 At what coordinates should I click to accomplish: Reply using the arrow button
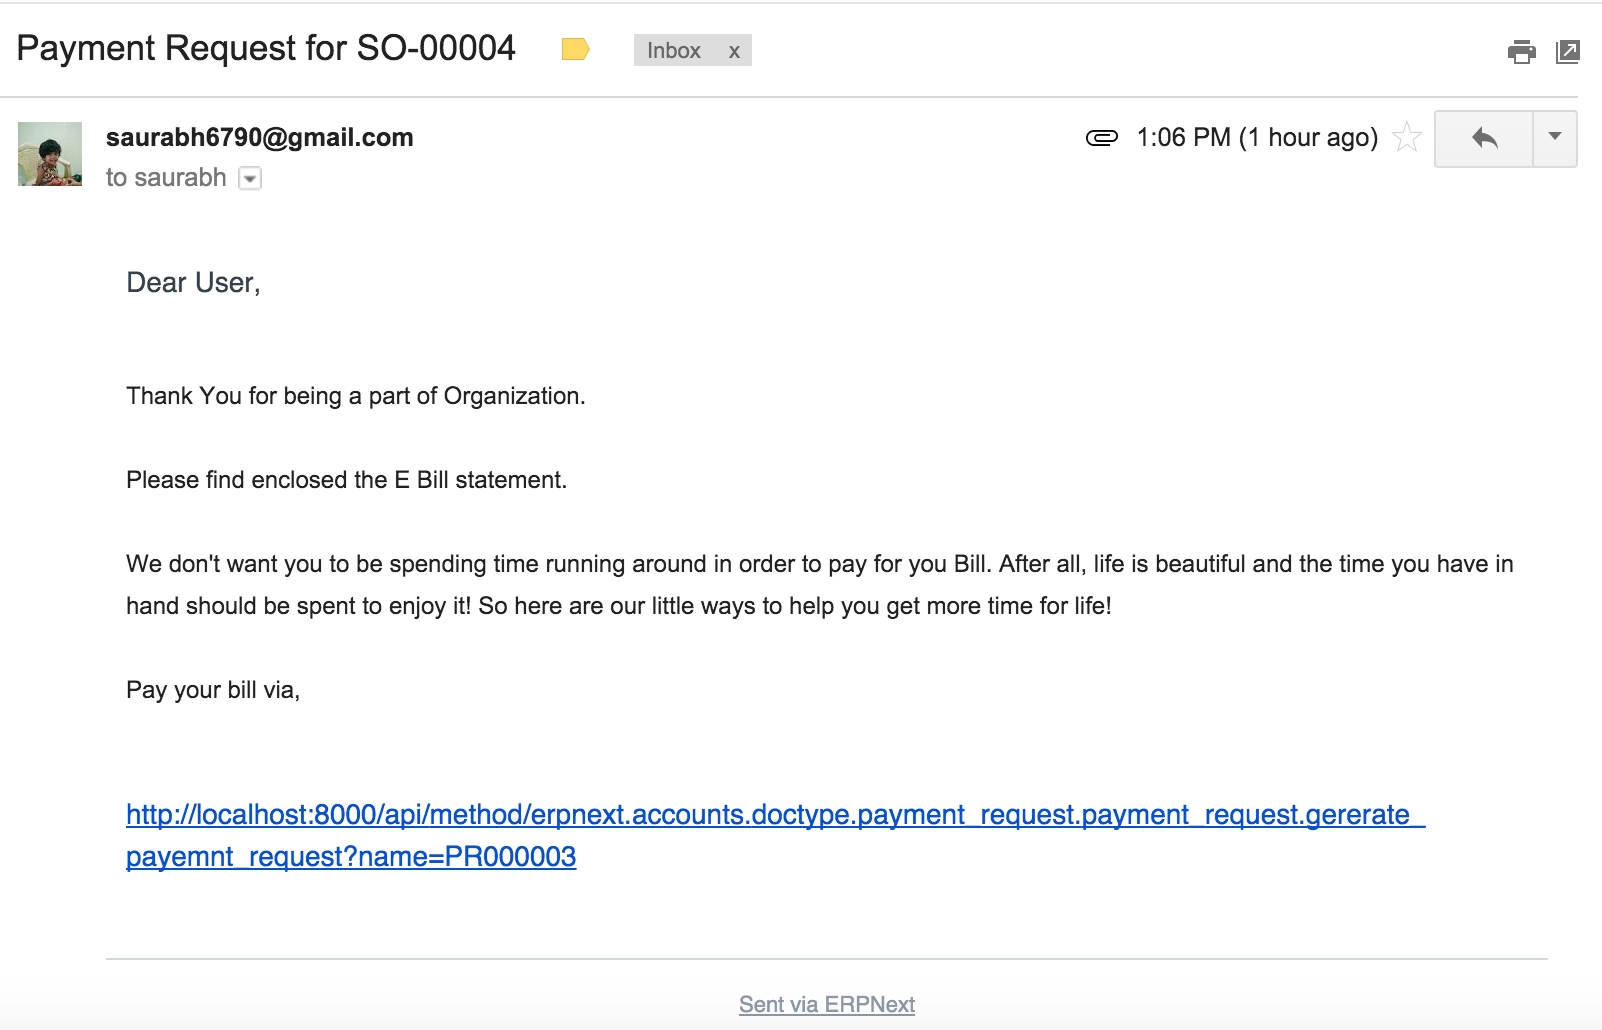click(1484, 138)
